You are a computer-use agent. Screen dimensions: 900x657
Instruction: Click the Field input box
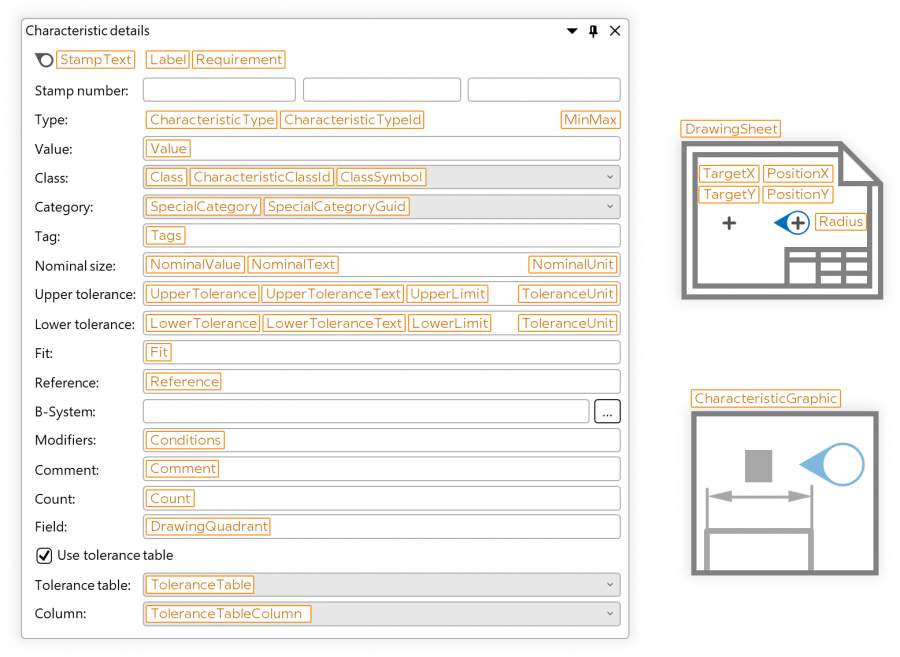(x=382, y=527)
